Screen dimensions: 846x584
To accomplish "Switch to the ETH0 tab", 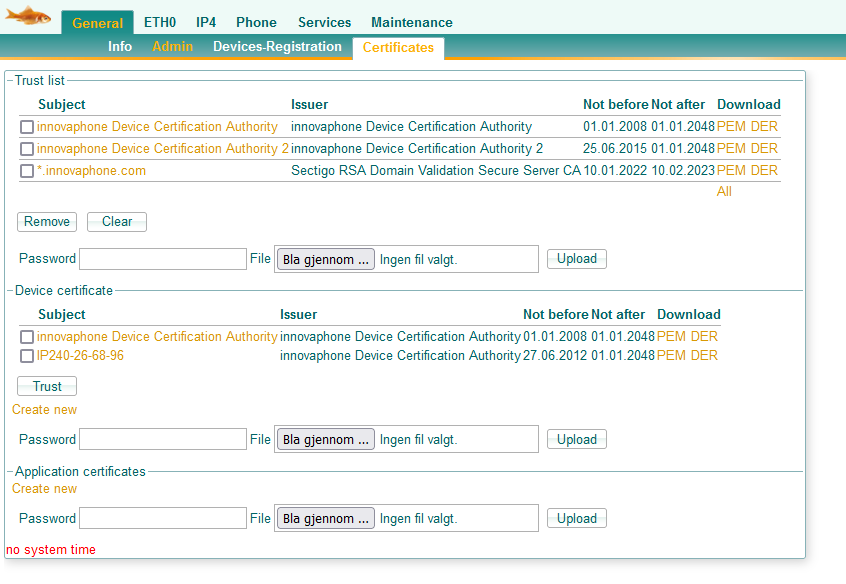I will (x=160, y=22).
